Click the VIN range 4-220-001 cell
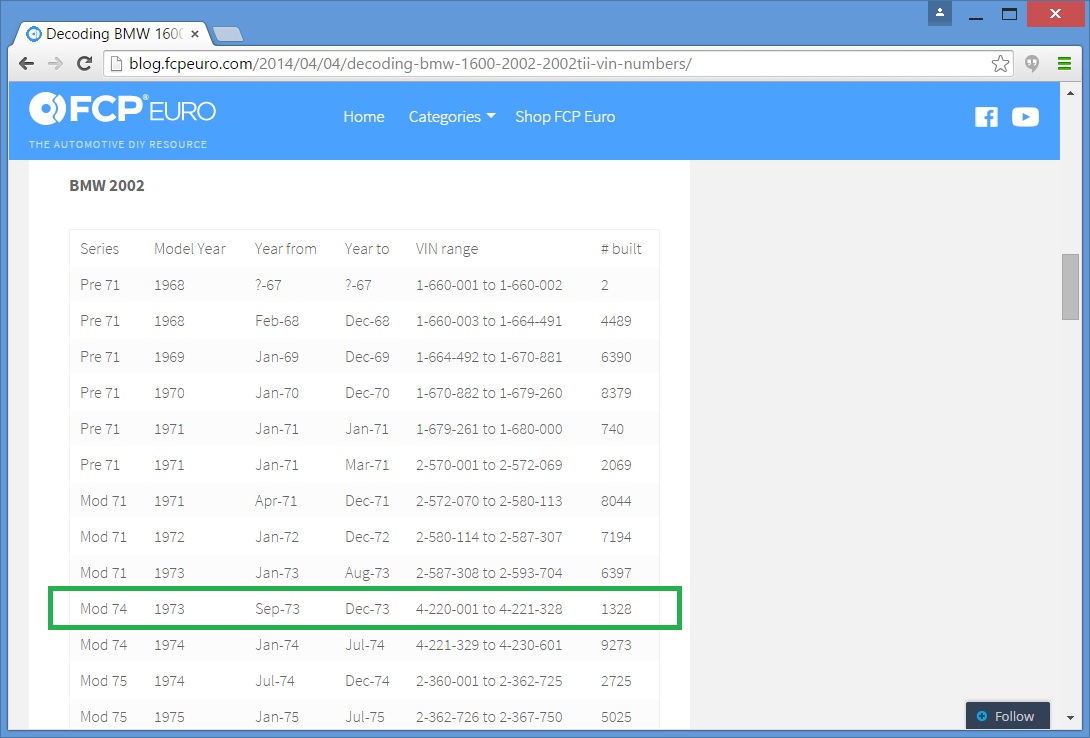 489,609
